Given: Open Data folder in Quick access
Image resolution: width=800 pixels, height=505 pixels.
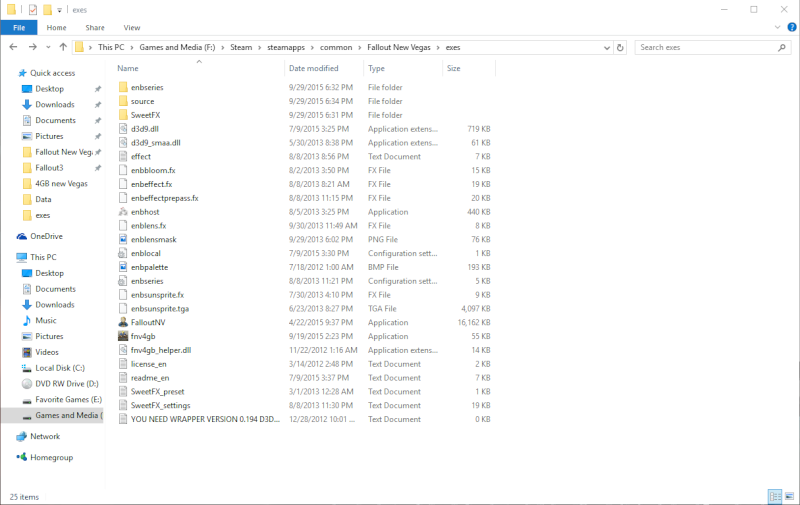Looking at the screenshot, I should point(43,199).
